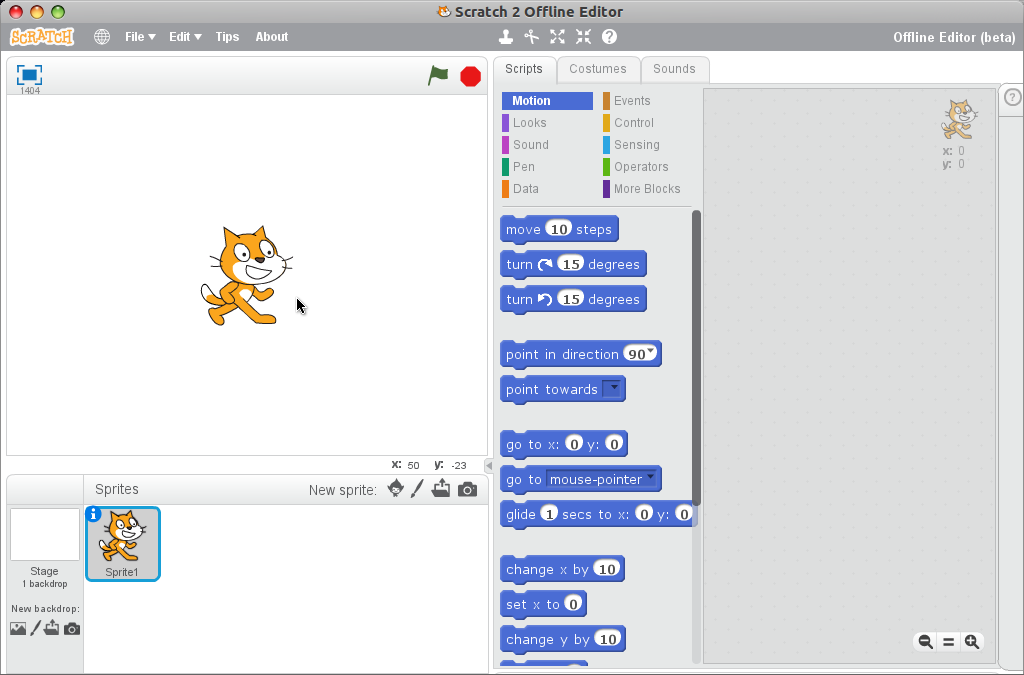Click value in change x by block

click(x=607, y=569)
